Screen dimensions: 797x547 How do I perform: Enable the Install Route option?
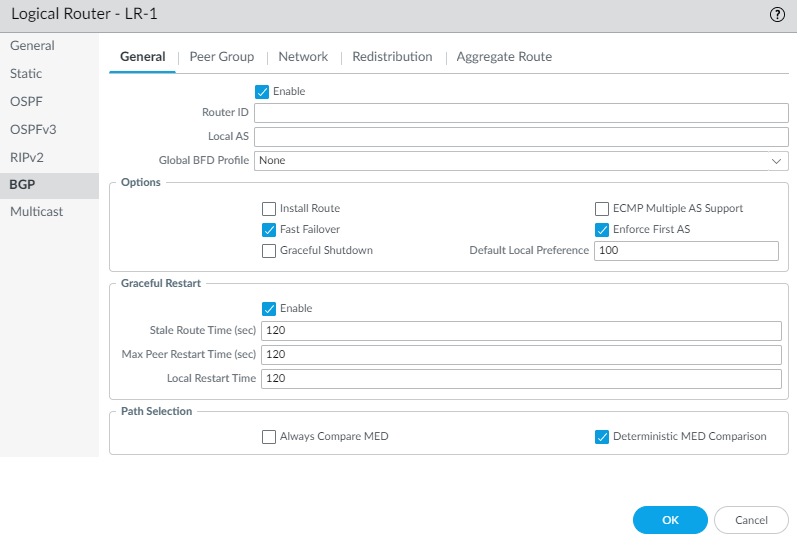(x=268, y=209)
